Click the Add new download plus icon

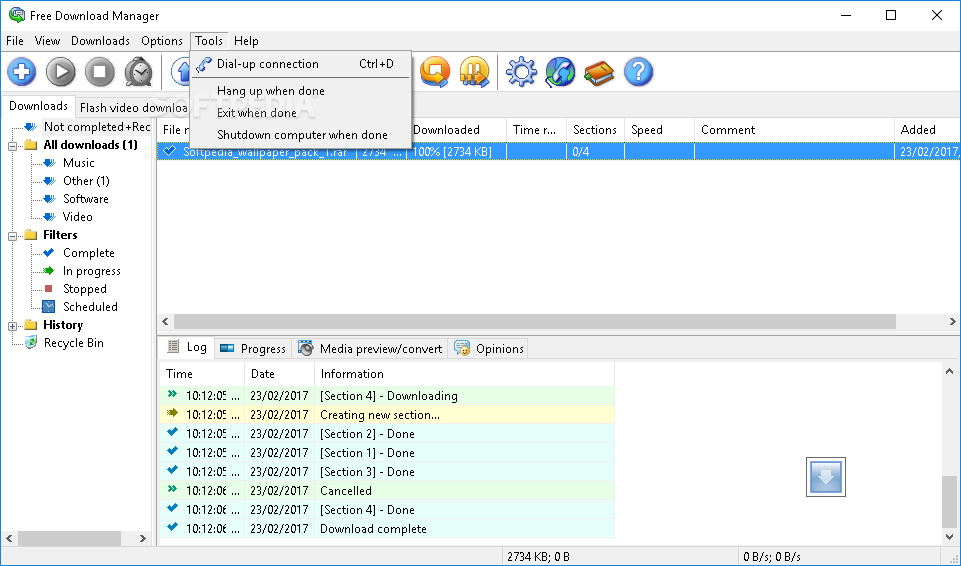coord(21,72)
